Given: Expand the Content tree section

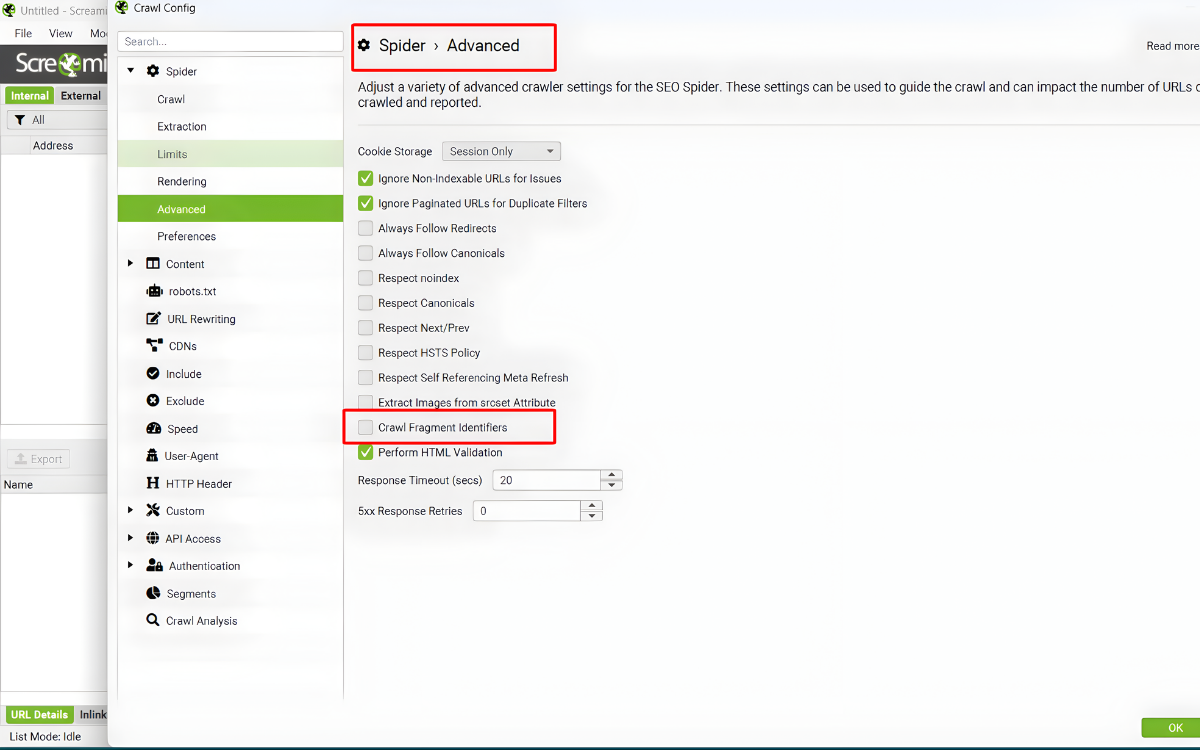Looking at the screenshot, I should (130, 264).
